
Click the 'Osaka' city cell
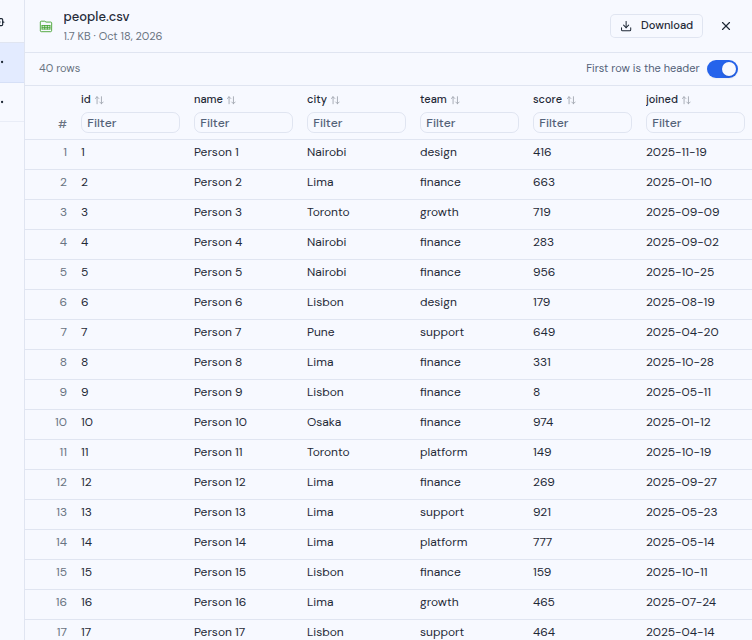(324, 422)
